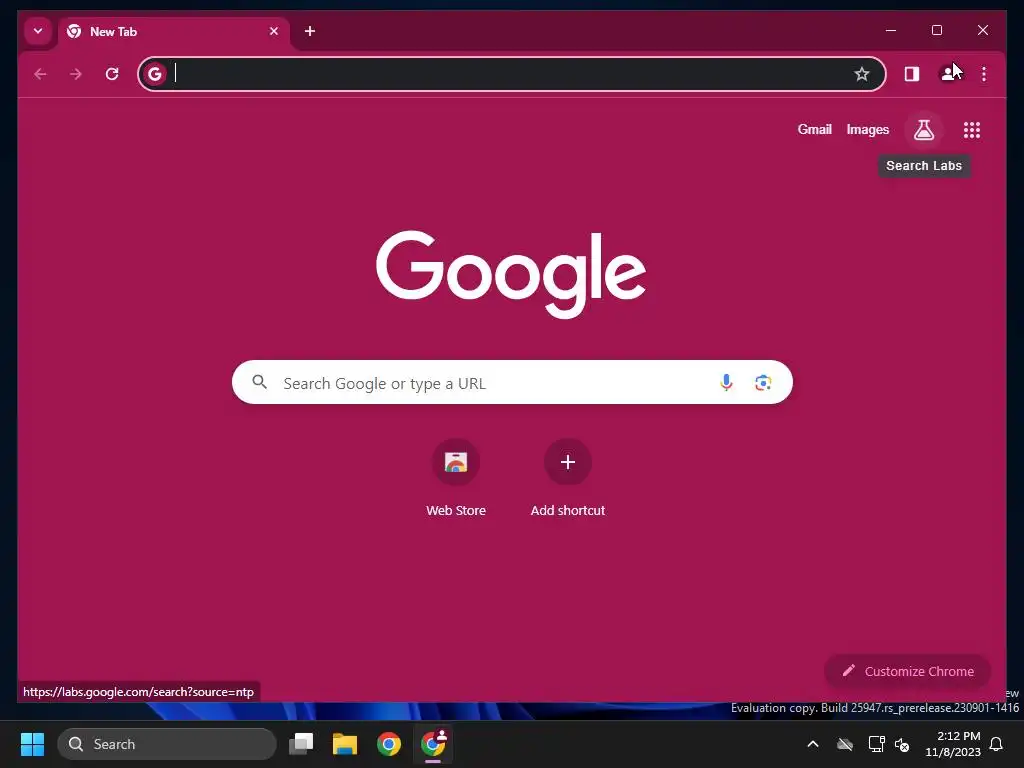Open notifications bell icon
The image size is (1024, 768).
point(997,744)
